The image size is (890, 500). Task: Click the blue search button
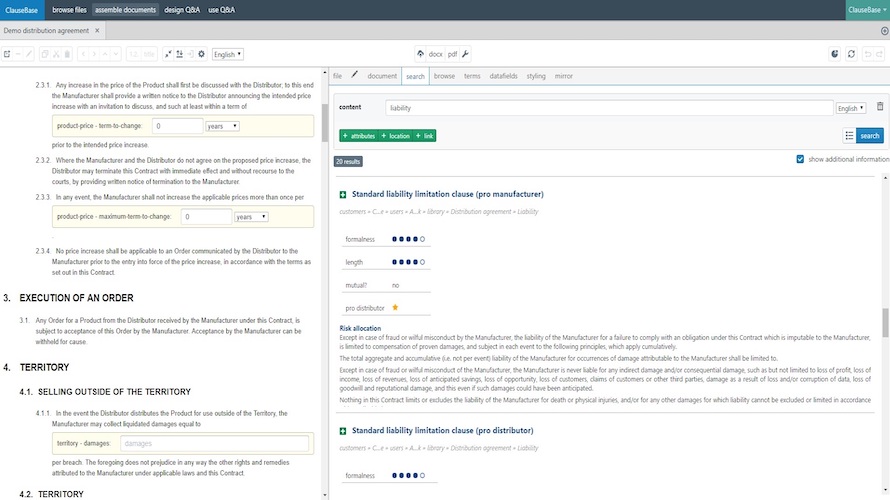click(870, 136)
